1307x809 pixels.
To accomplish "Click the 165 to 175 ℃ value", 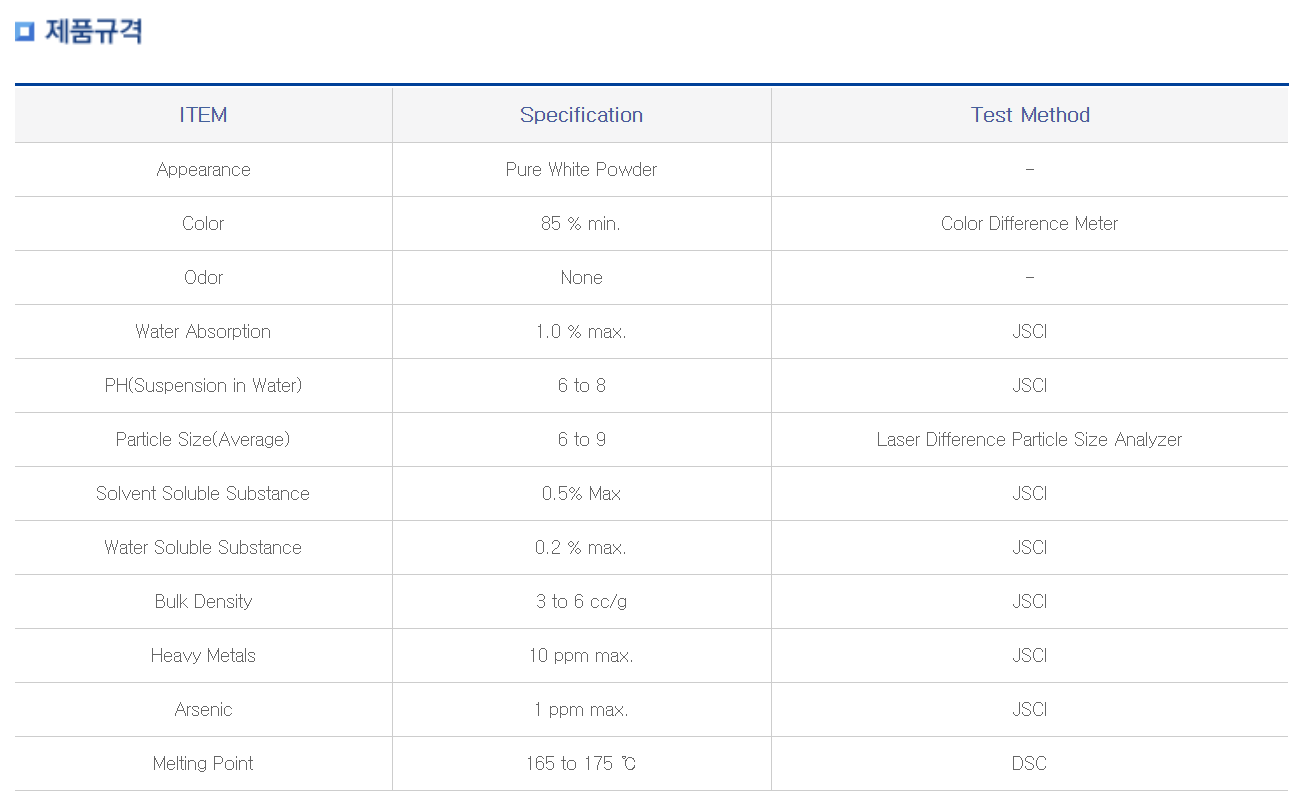I will tap(581, 764).
